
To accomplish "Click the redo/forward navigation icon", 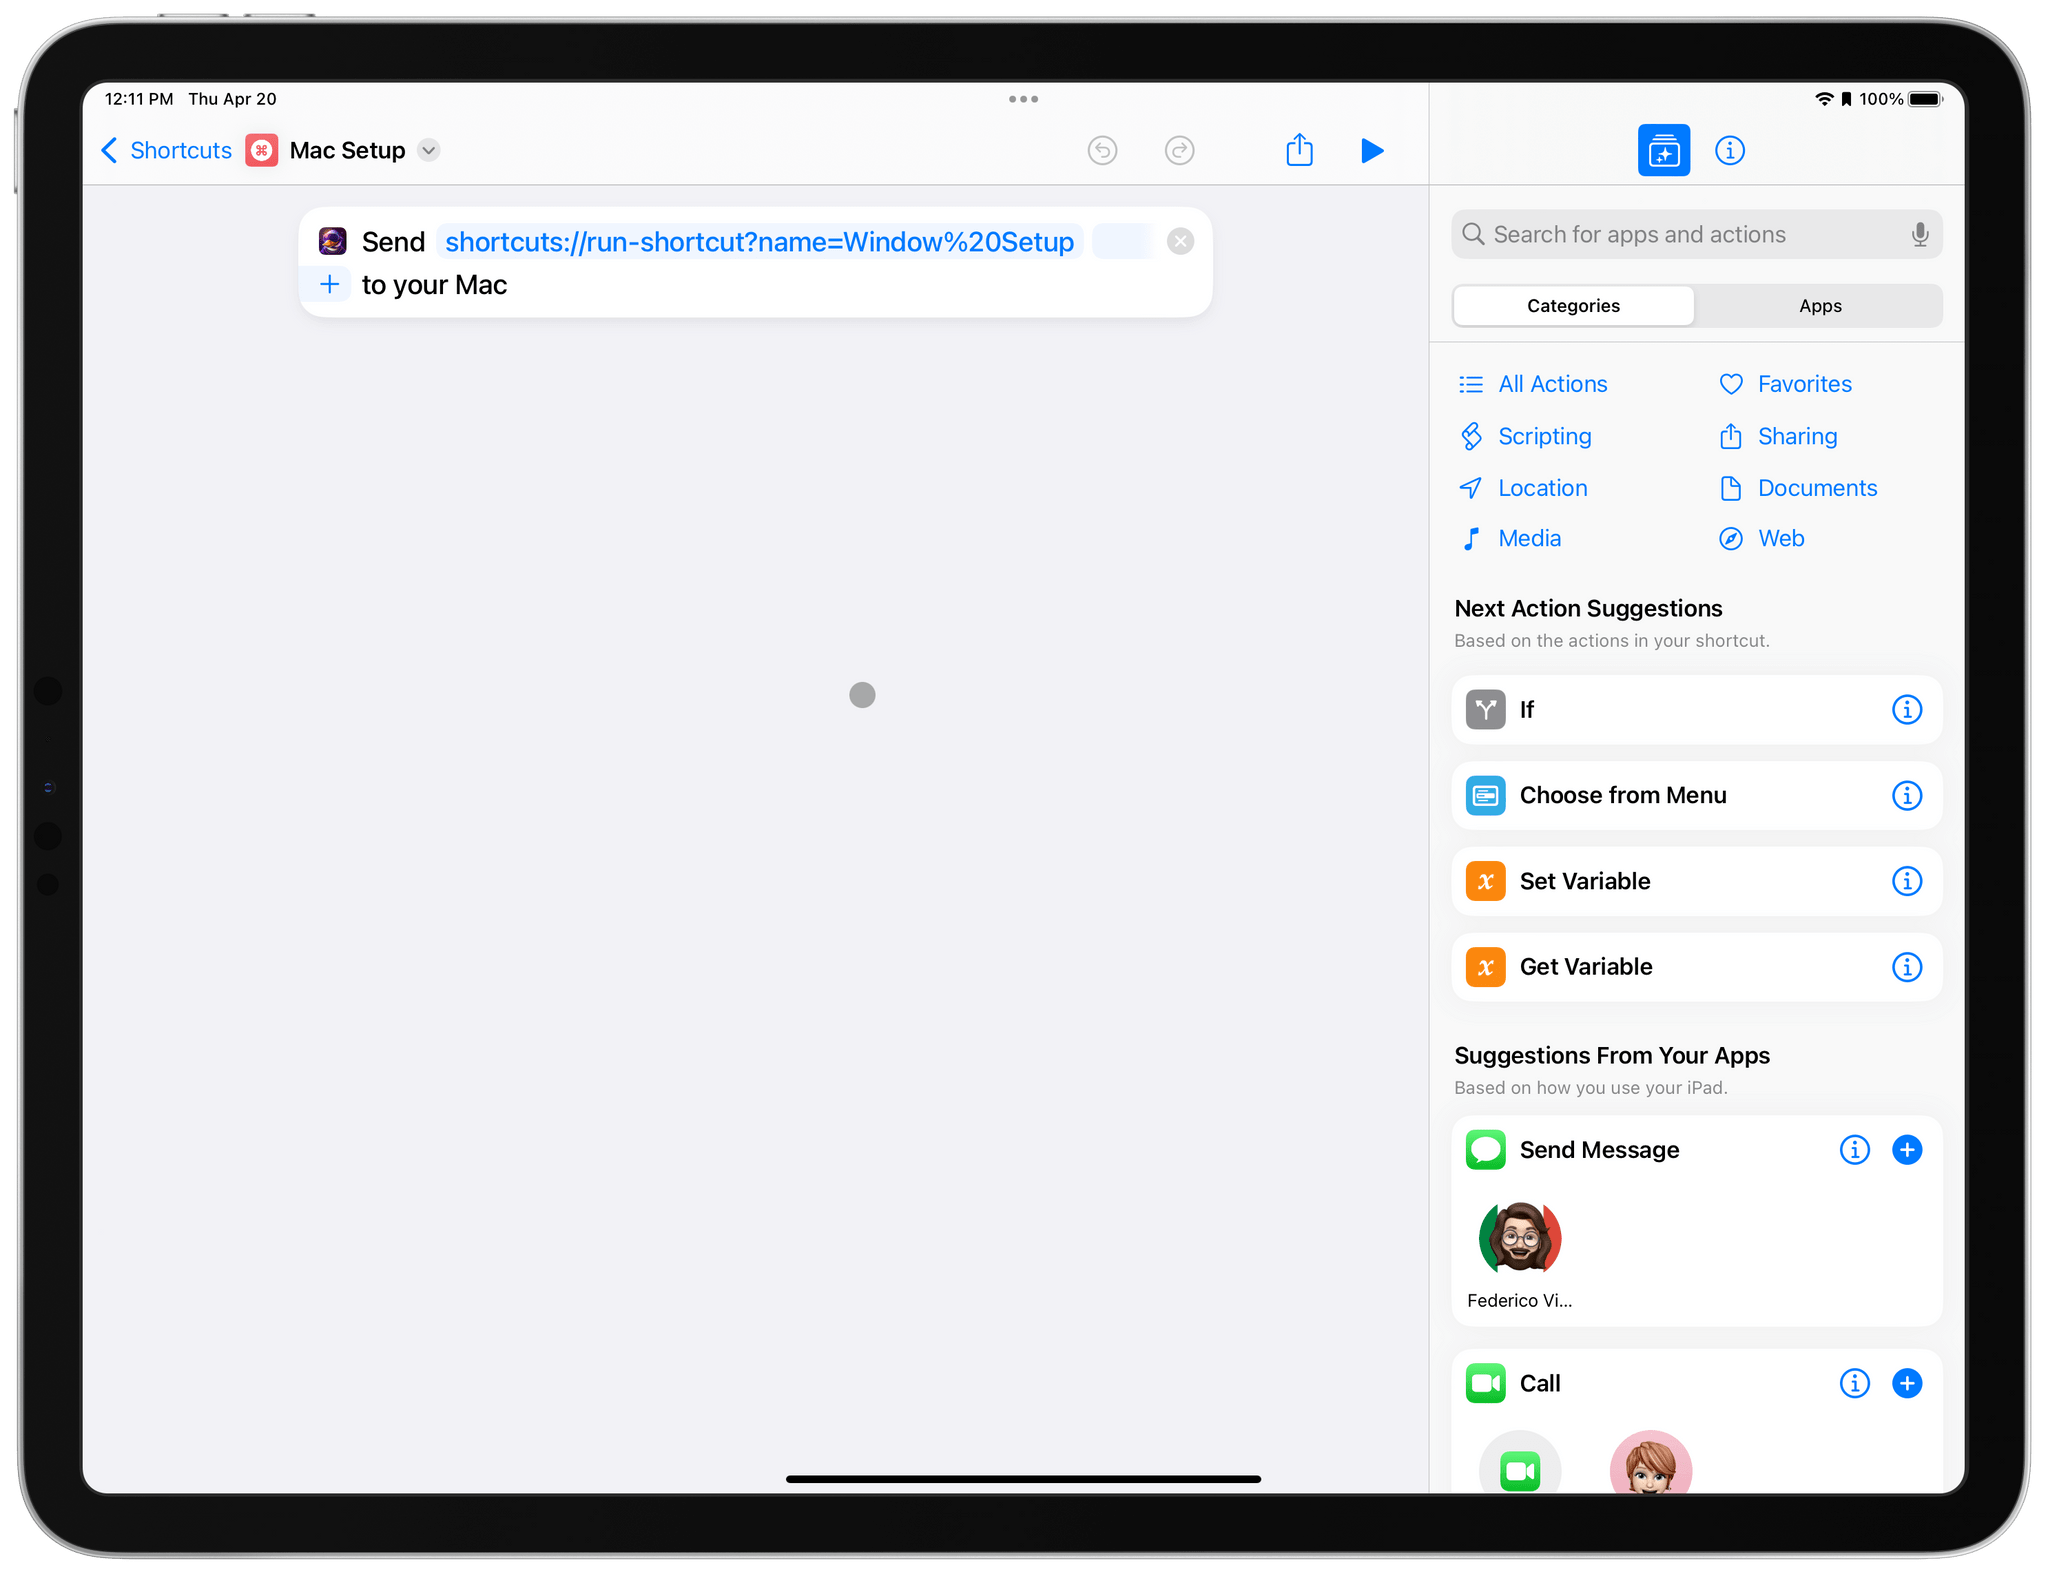I will [x=1180, y=151].
